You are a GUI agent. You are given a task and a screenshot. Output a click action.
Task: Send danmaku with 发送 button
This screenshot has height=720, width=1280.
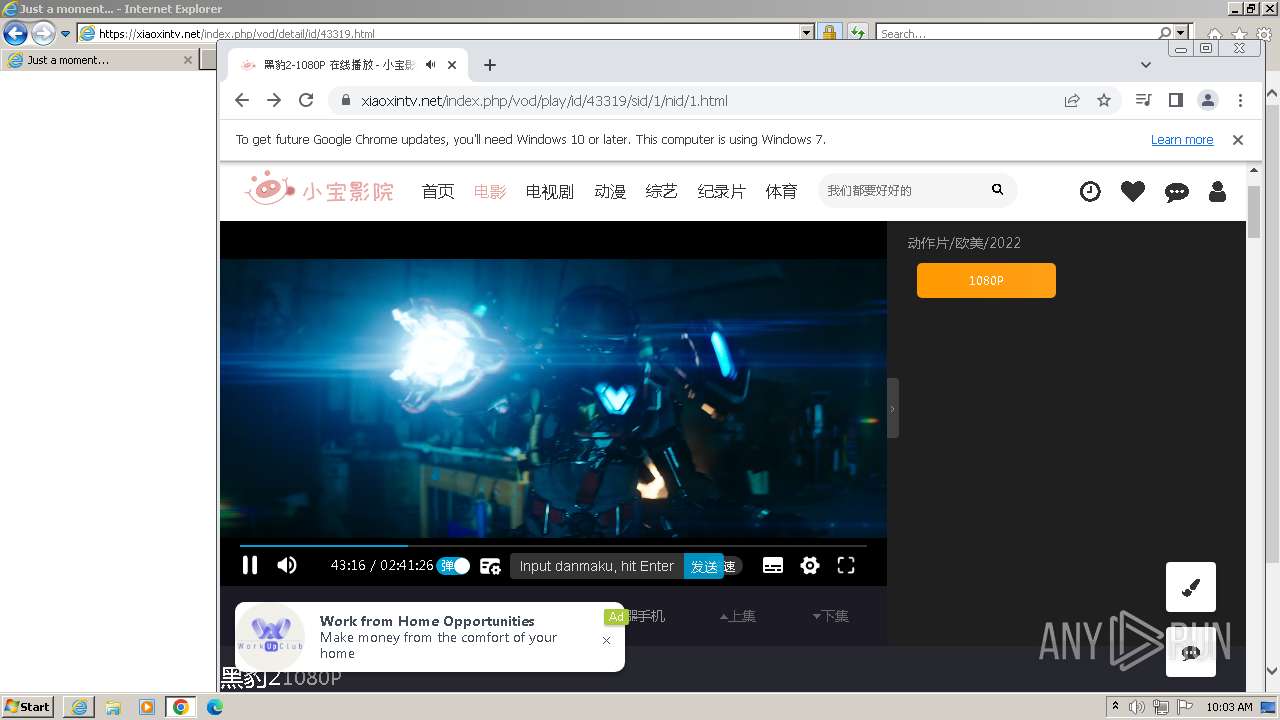click(705, 566)
